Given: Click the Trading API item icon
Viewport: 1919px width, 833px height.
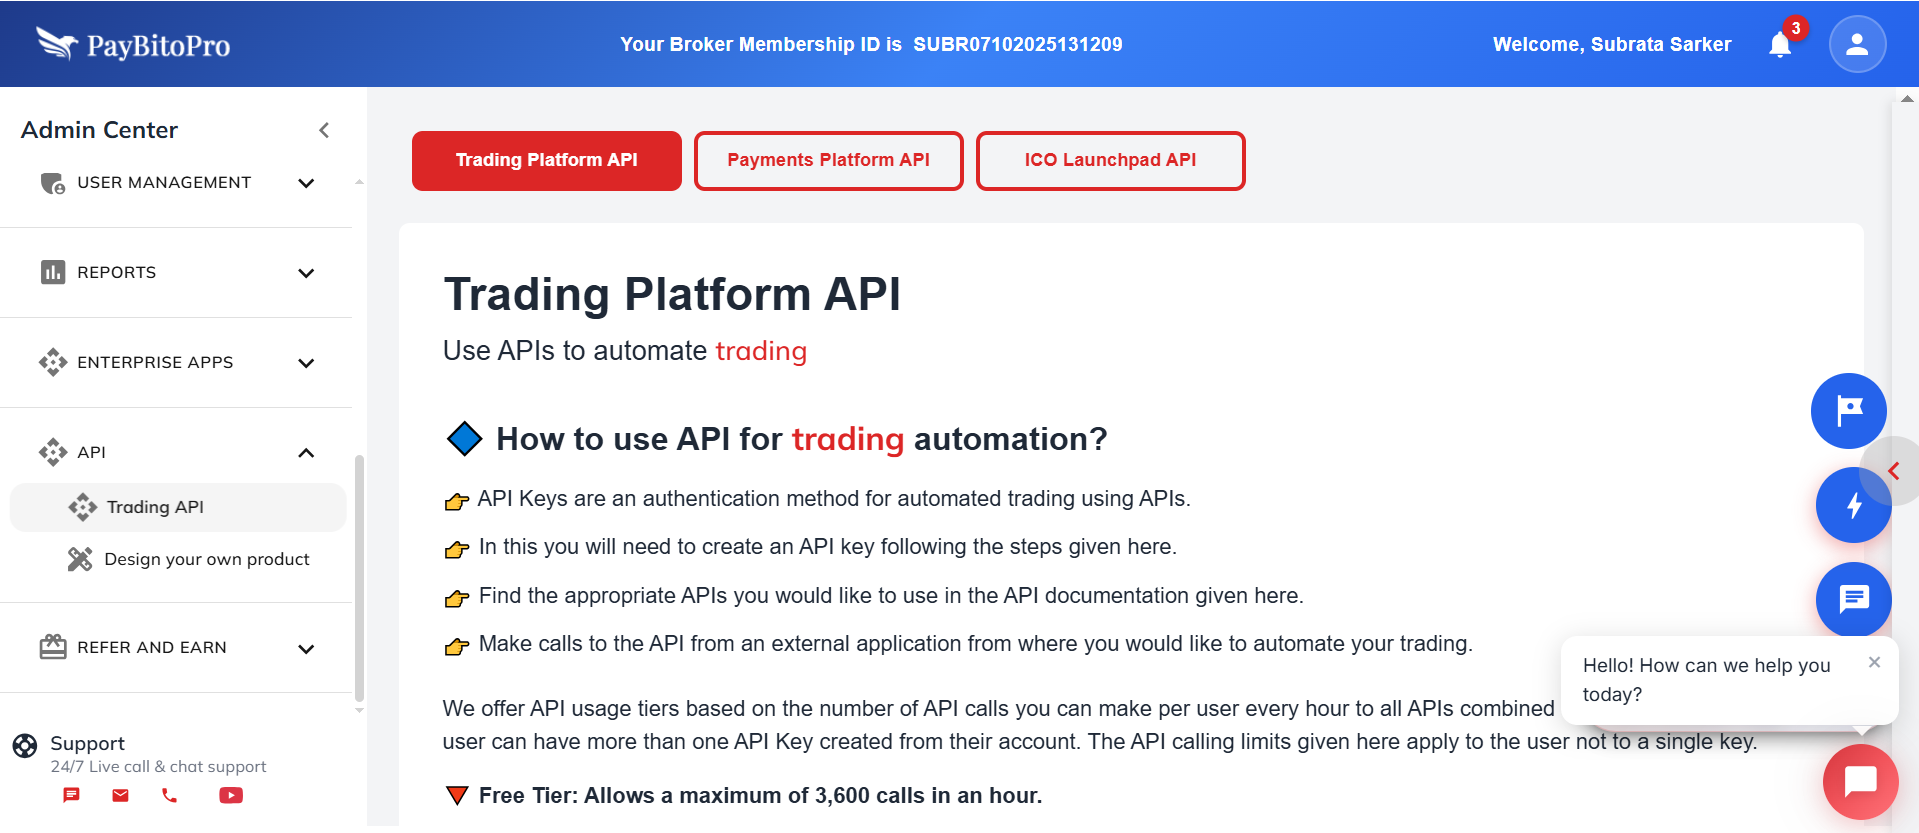Looking at the screenshot, I should tap(83, 507).
